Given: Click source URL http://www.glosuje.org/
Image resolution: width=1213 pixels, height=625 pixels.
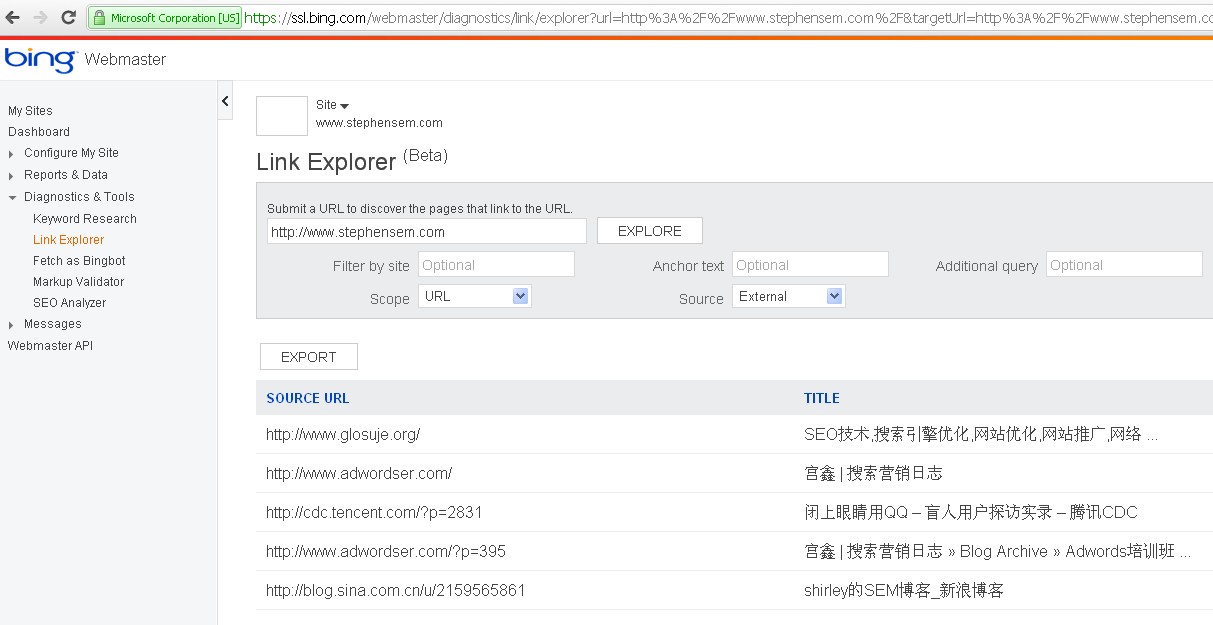Looking at the screenshot, I should (343, 435).
